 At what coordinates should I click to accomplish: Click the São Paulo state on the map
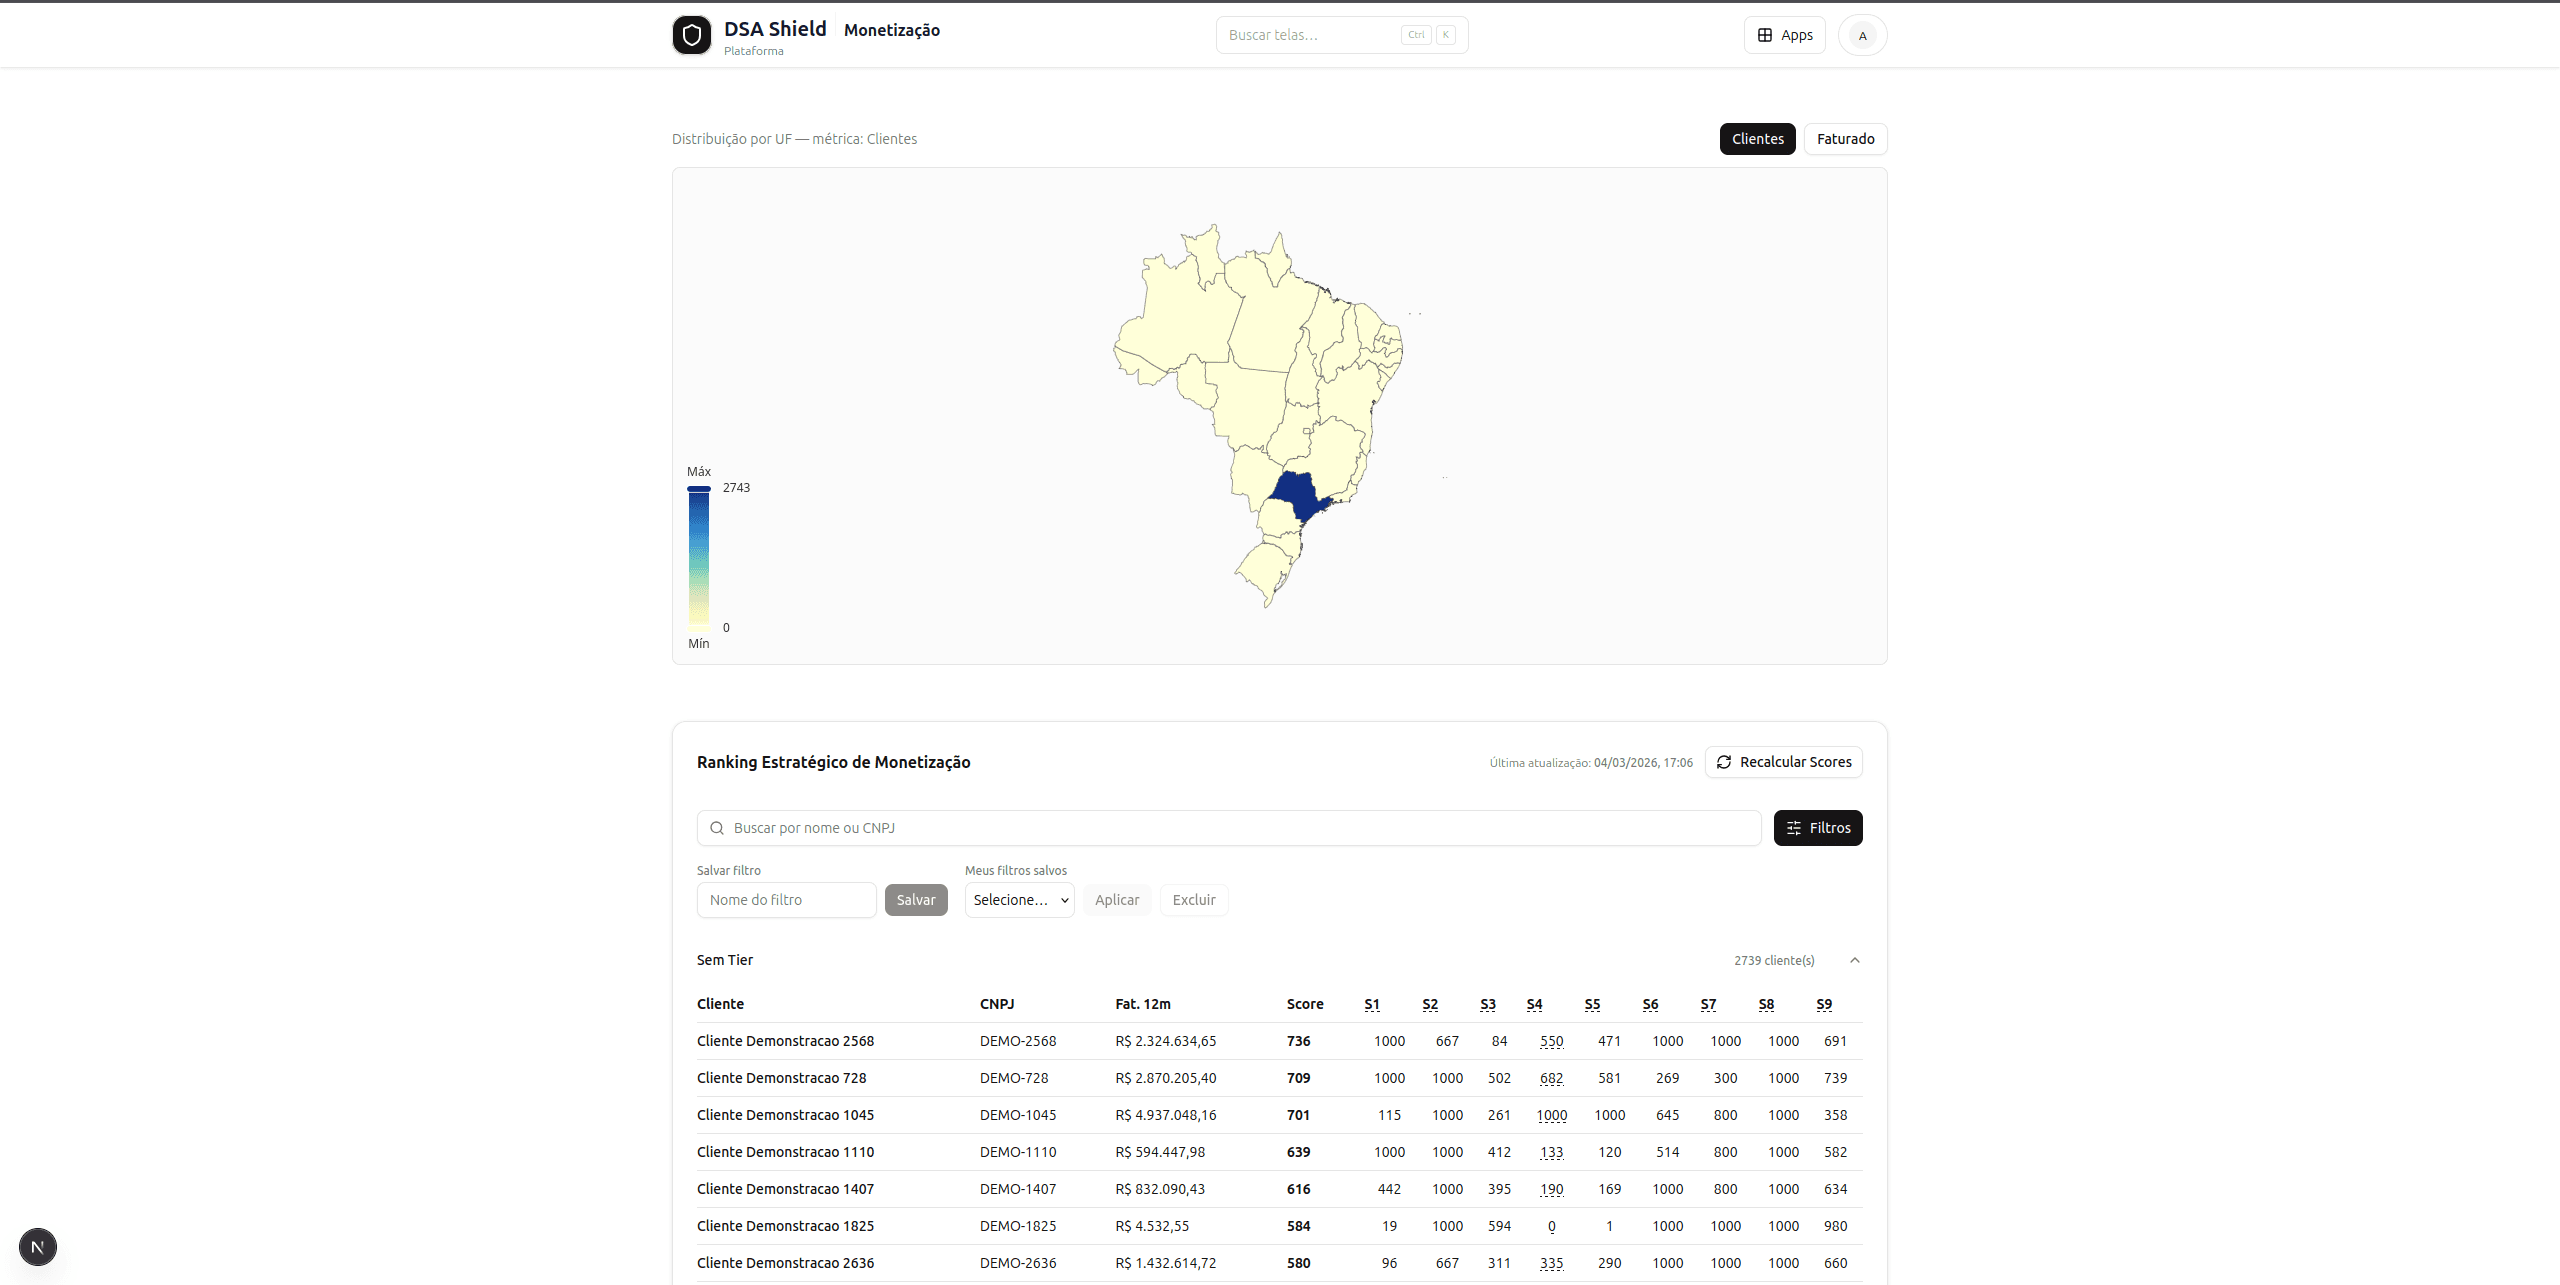point(1298,494)
